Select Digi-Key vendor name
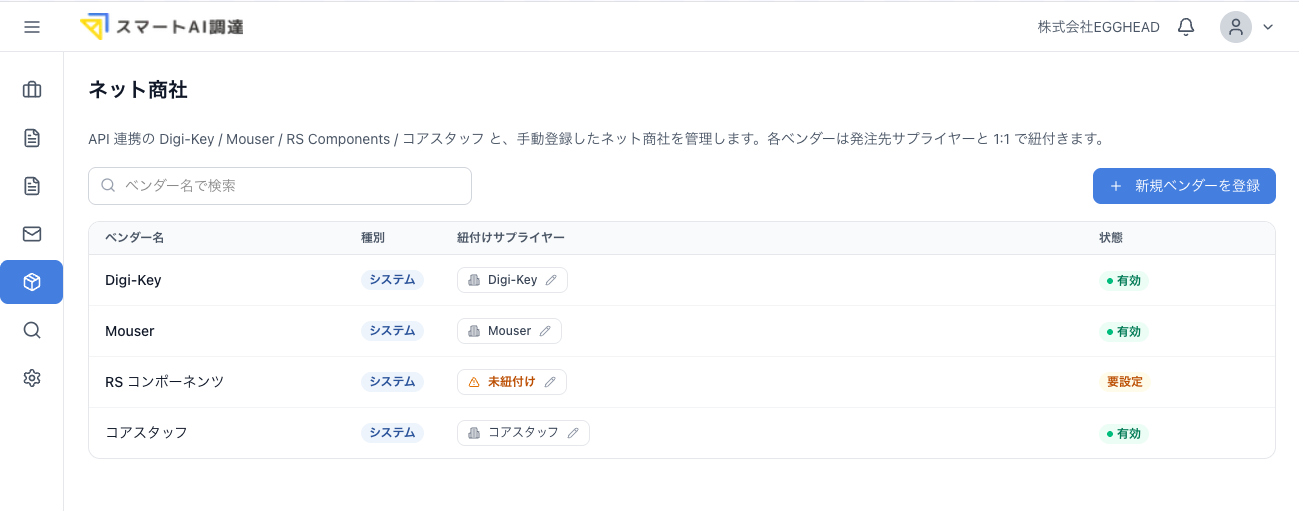Screen dimensions: 1299x511 (133, 280)
